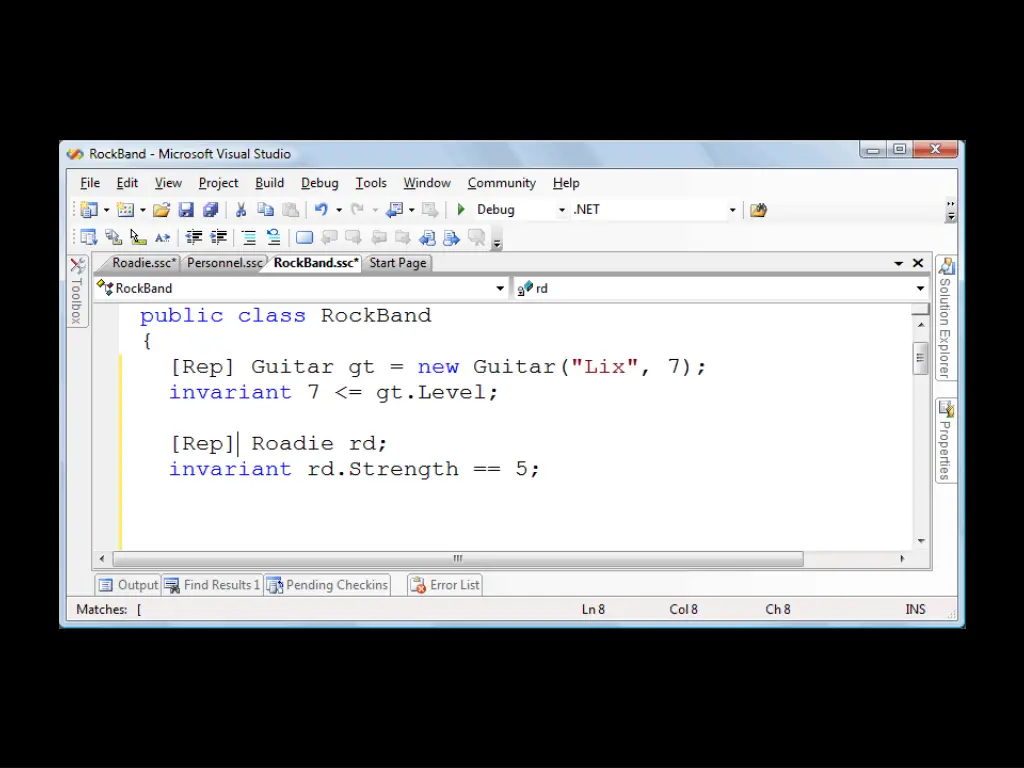Uncomment the selected lines icon
Screen dimensions: 1024x768
pyautogui.click(x=273, y=238)
